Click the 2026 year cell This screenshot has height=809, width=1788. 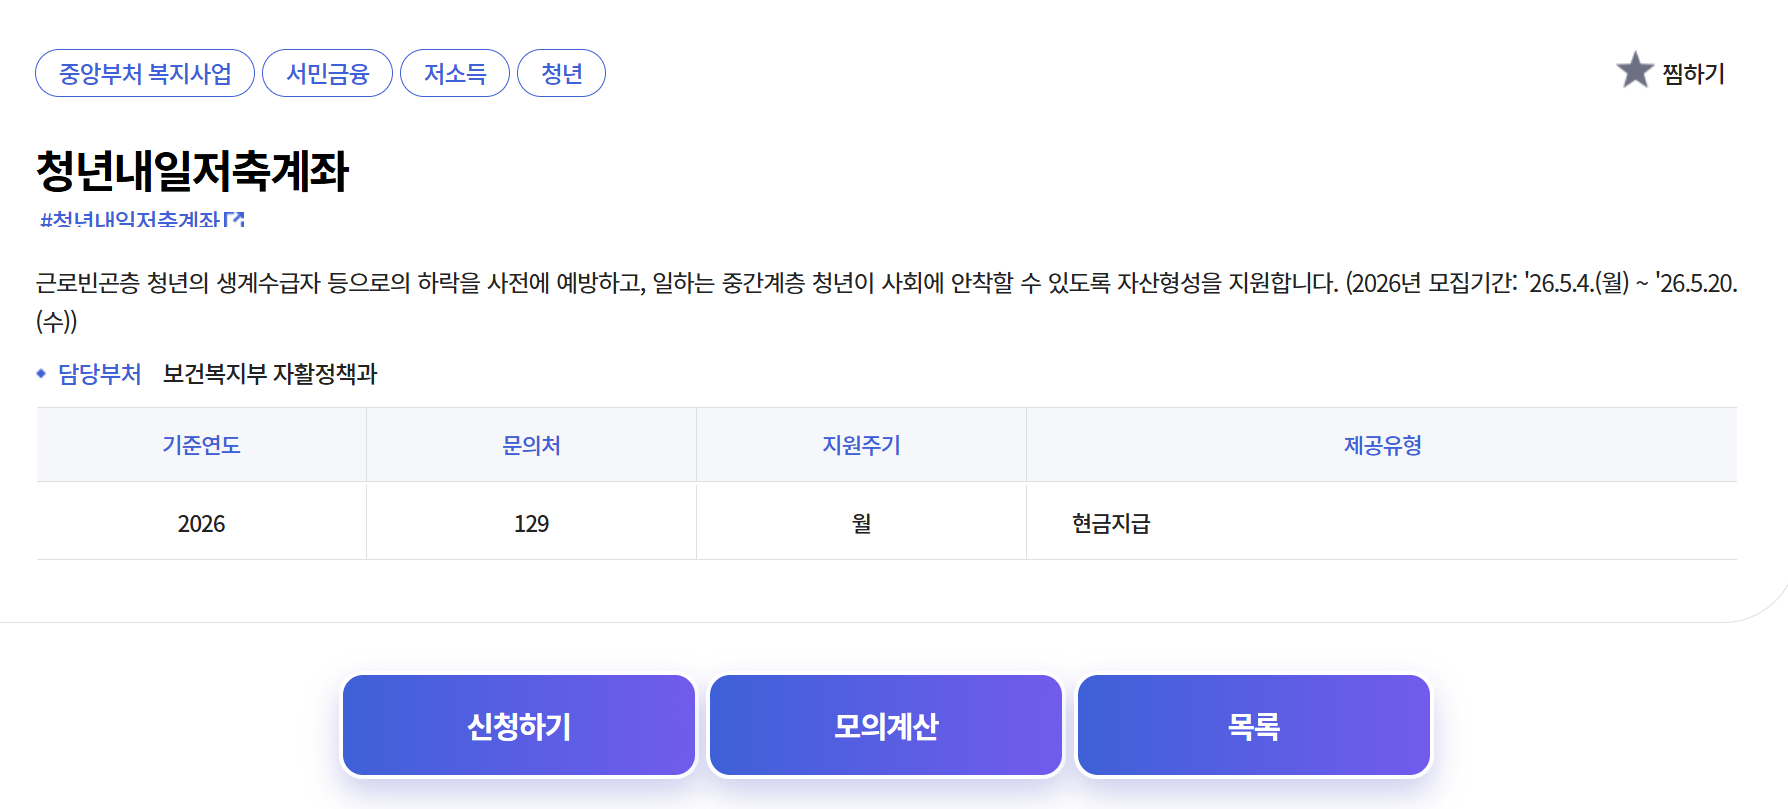(201, 523)
